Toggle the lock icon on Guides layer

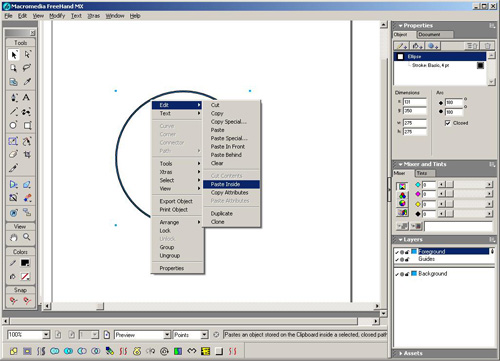pyautogui.click(x=407, y=259)
